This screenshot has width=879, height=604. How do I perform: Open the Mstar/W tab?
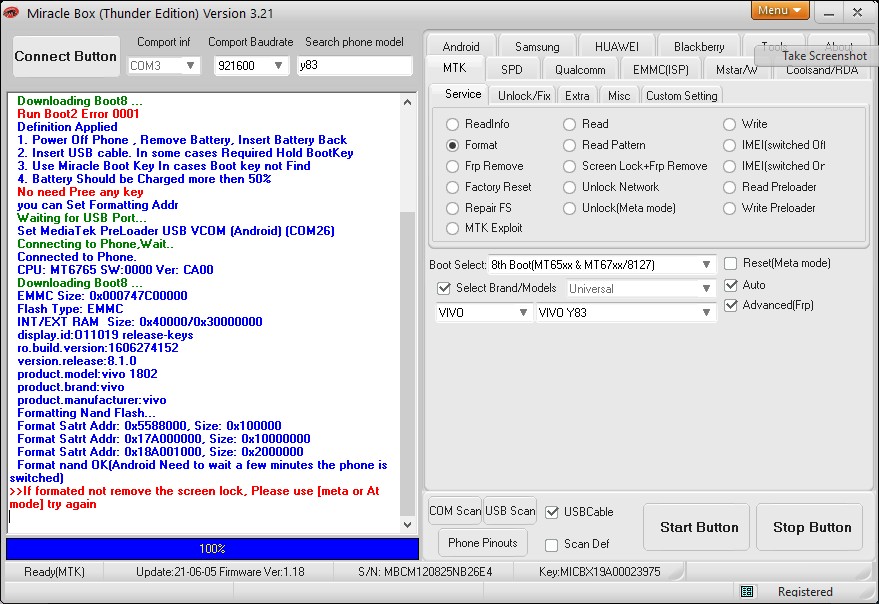point(736,70)
